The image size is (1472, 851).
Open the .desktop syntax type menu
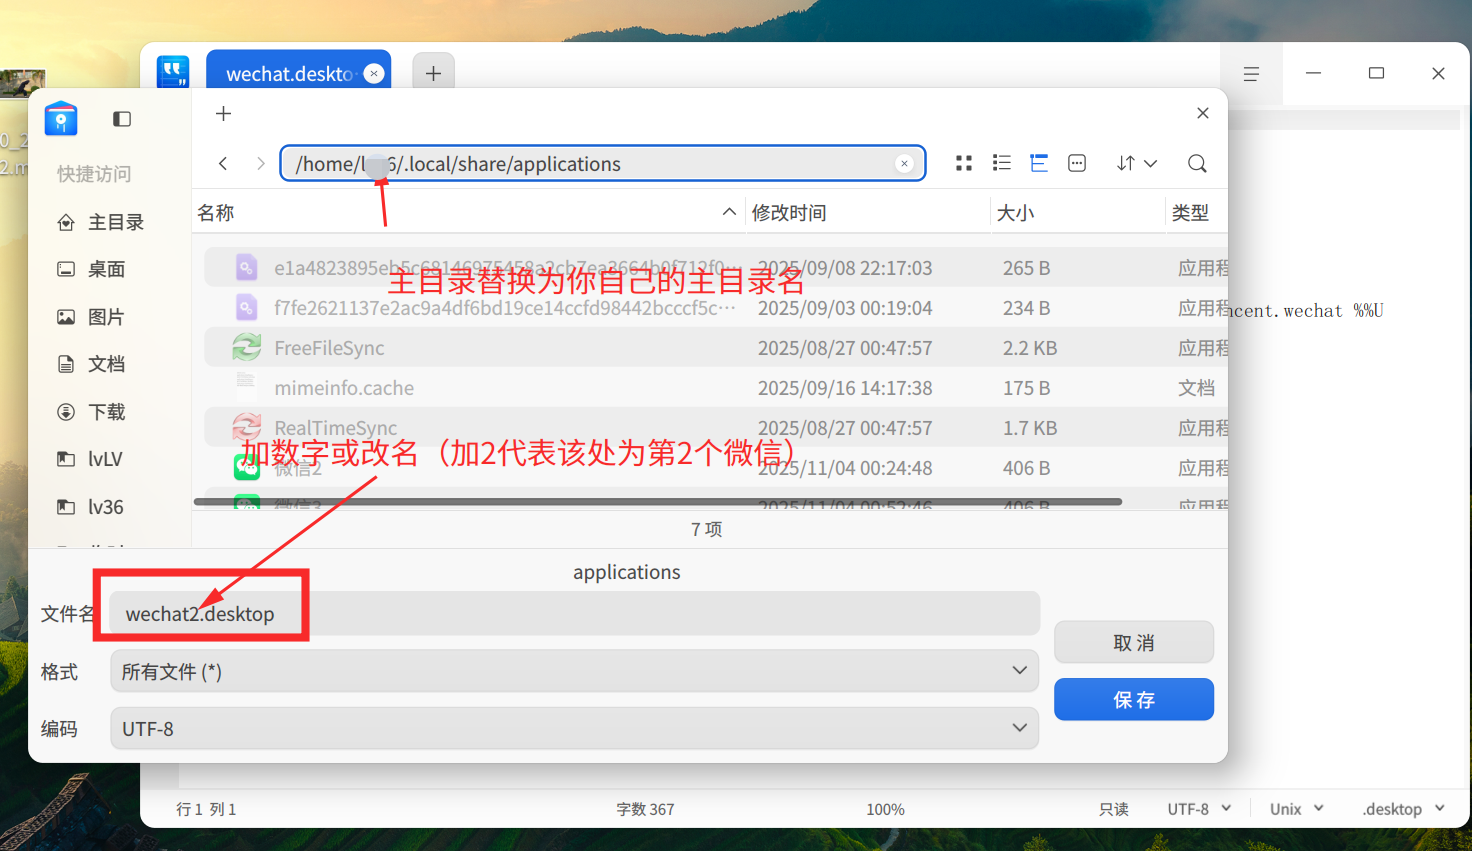1403,809
